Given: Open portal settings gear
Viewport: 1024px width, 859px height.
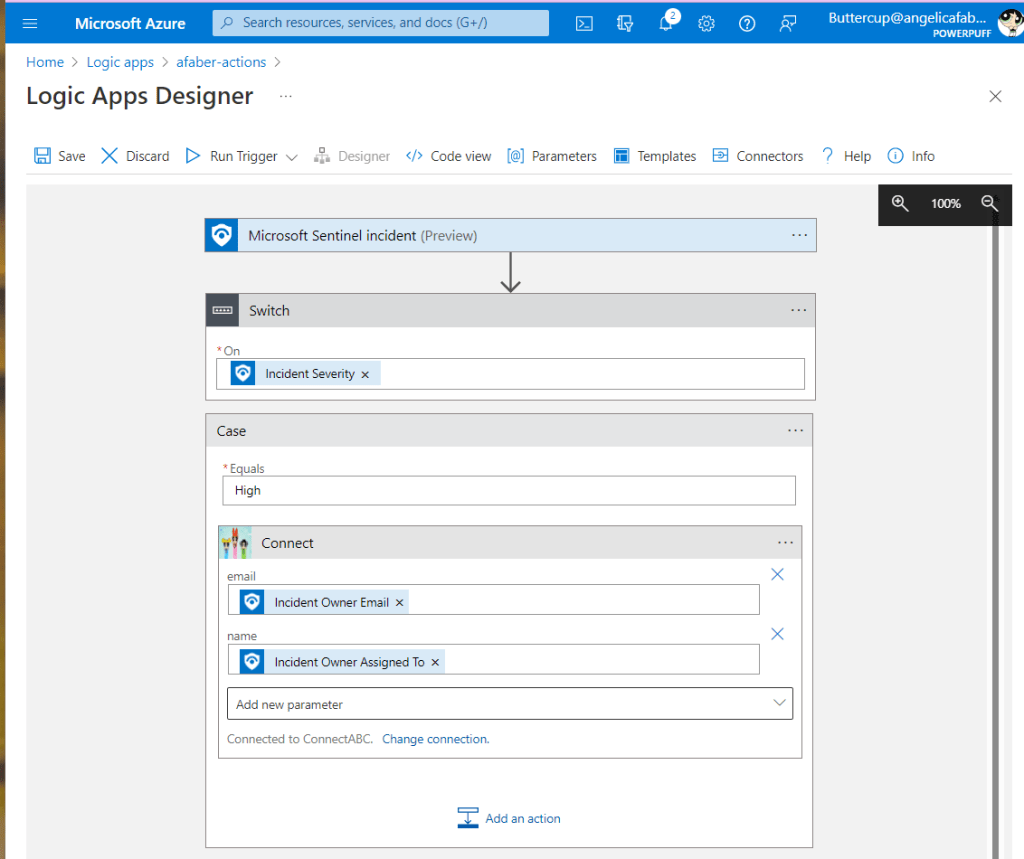Looking at the screenshot, I should click(x=706, y=23).
